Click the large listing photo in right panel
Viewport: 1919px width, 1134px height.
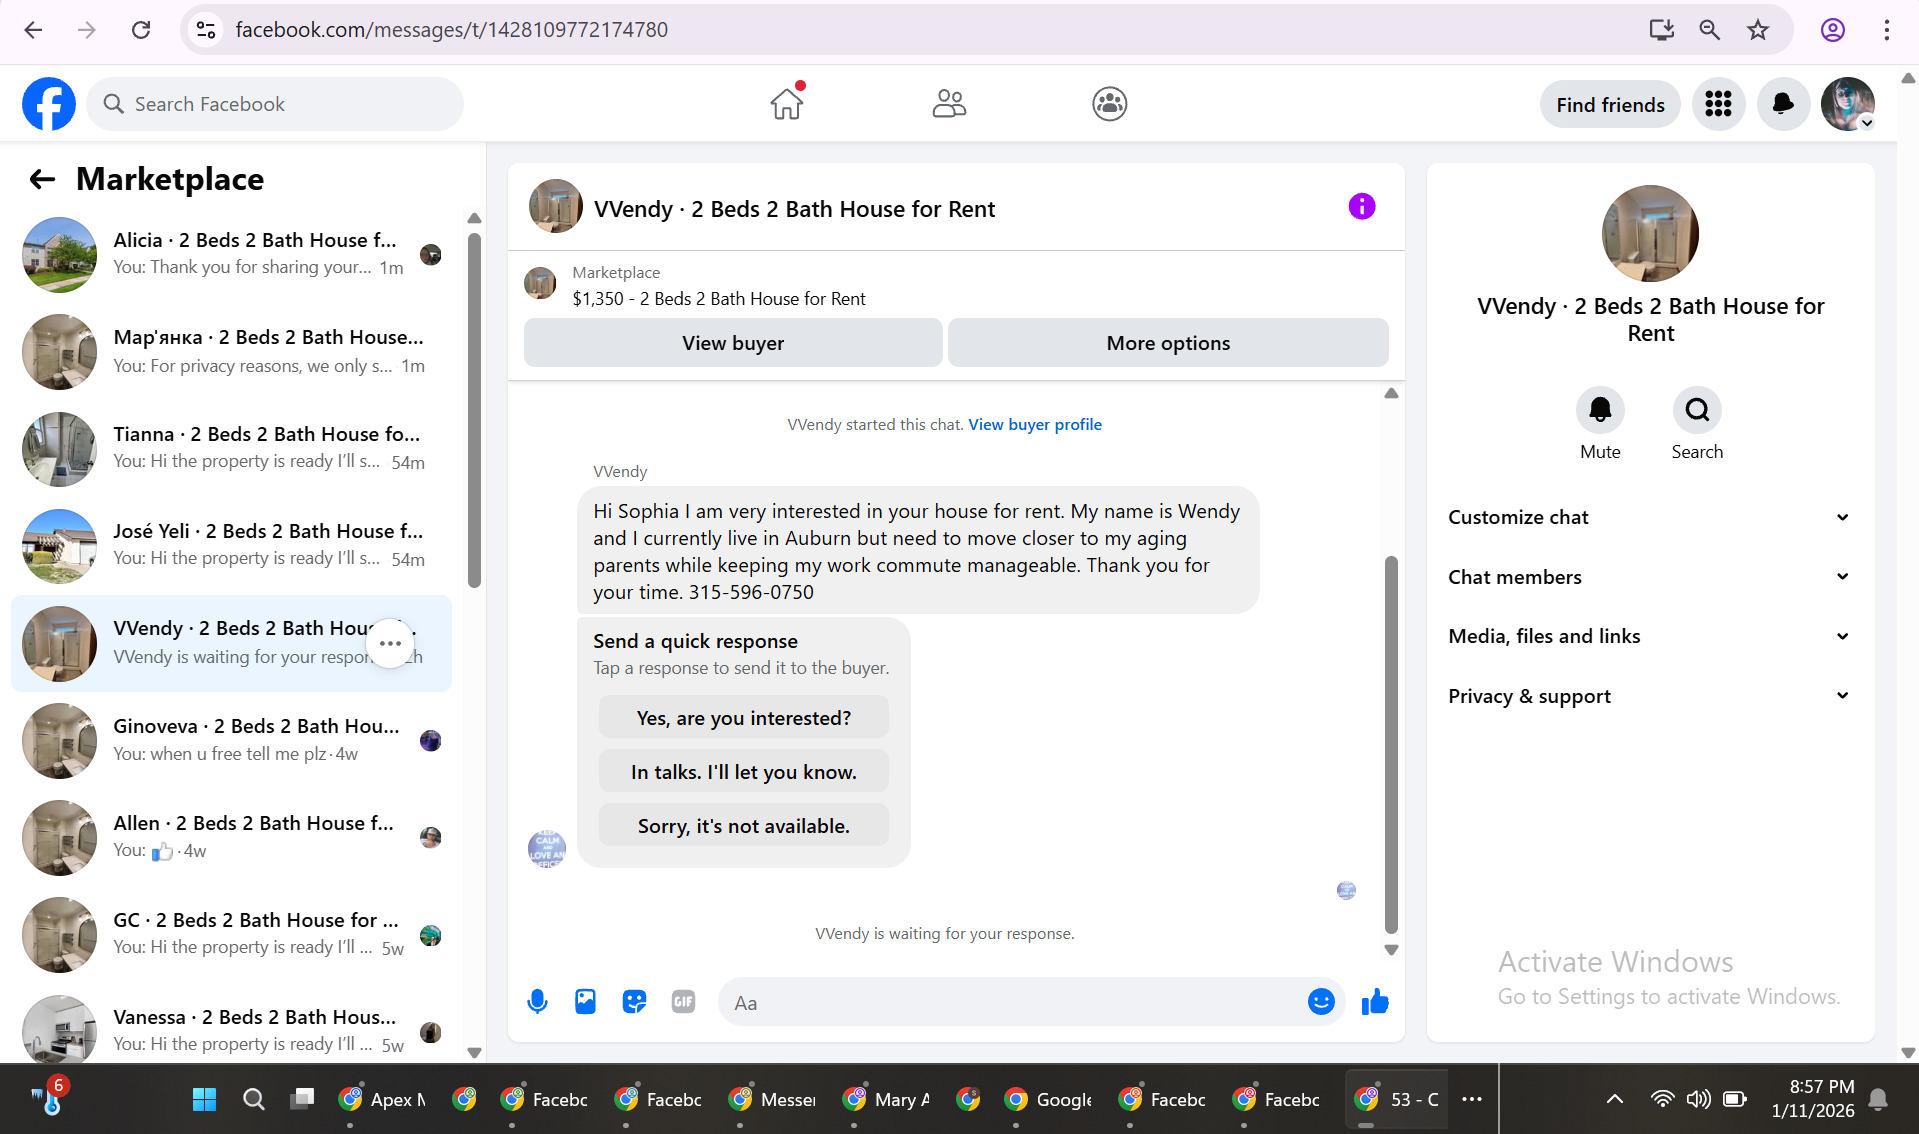(x=1650, y=234)
